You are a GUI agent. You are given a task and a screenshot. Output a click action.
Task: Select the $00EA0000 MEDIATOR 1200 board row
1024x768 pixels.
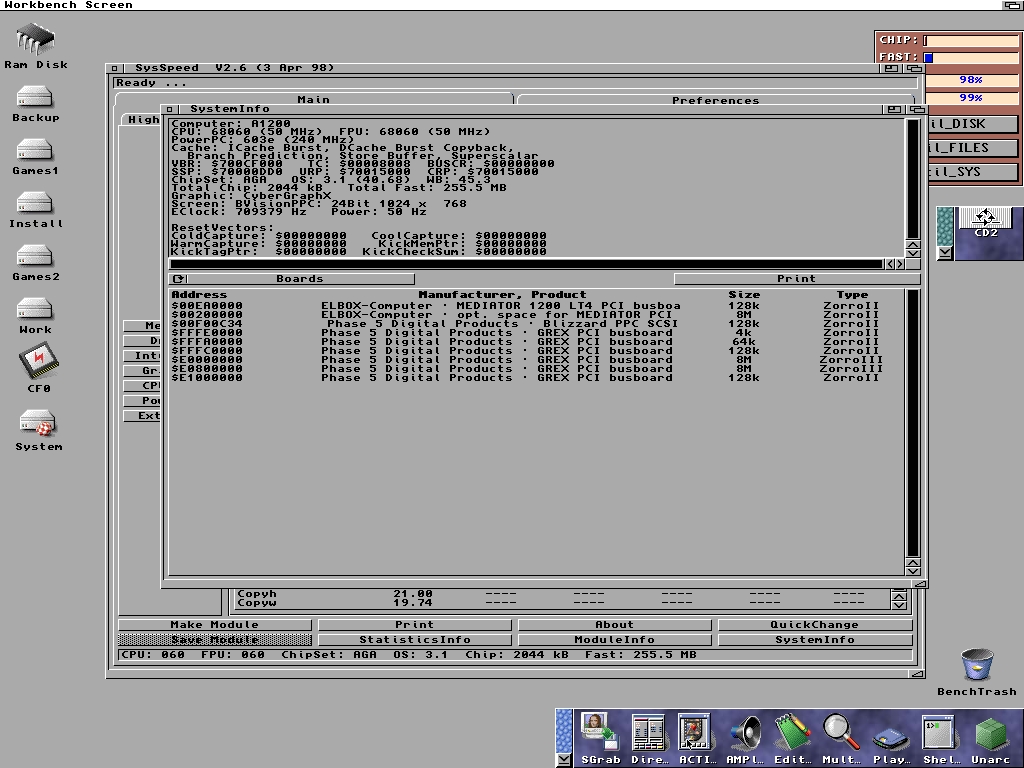[x=536, y=306]
